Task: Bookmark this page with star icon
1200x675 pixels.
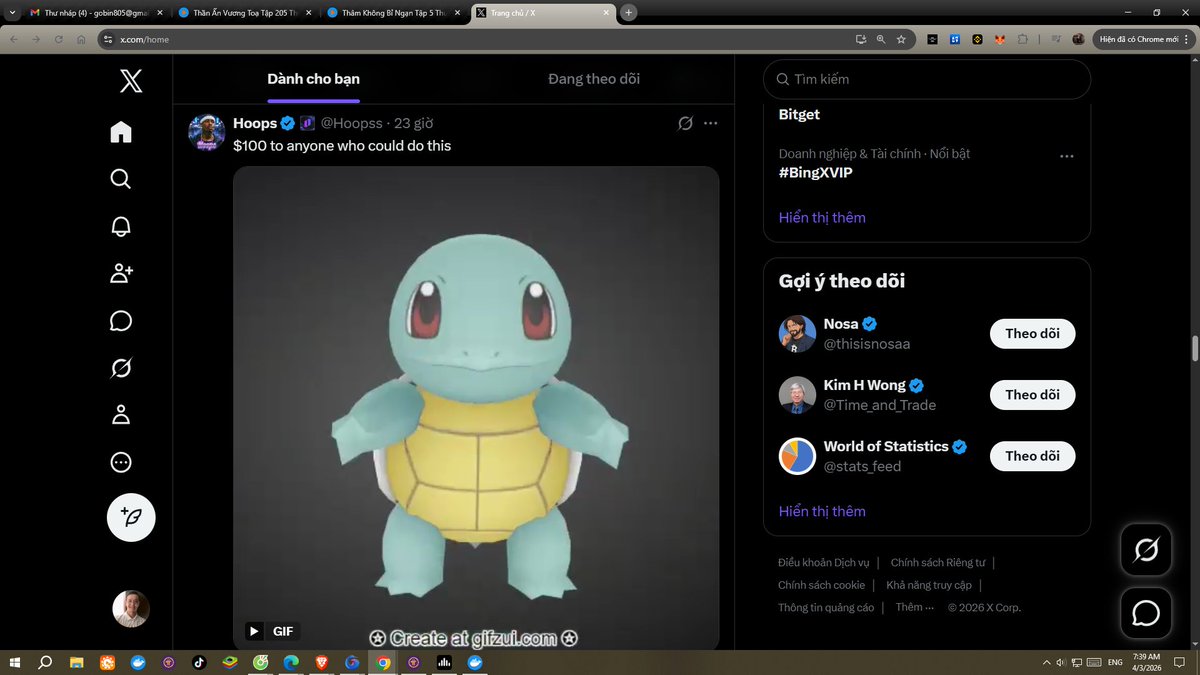Action: (901, 39)
